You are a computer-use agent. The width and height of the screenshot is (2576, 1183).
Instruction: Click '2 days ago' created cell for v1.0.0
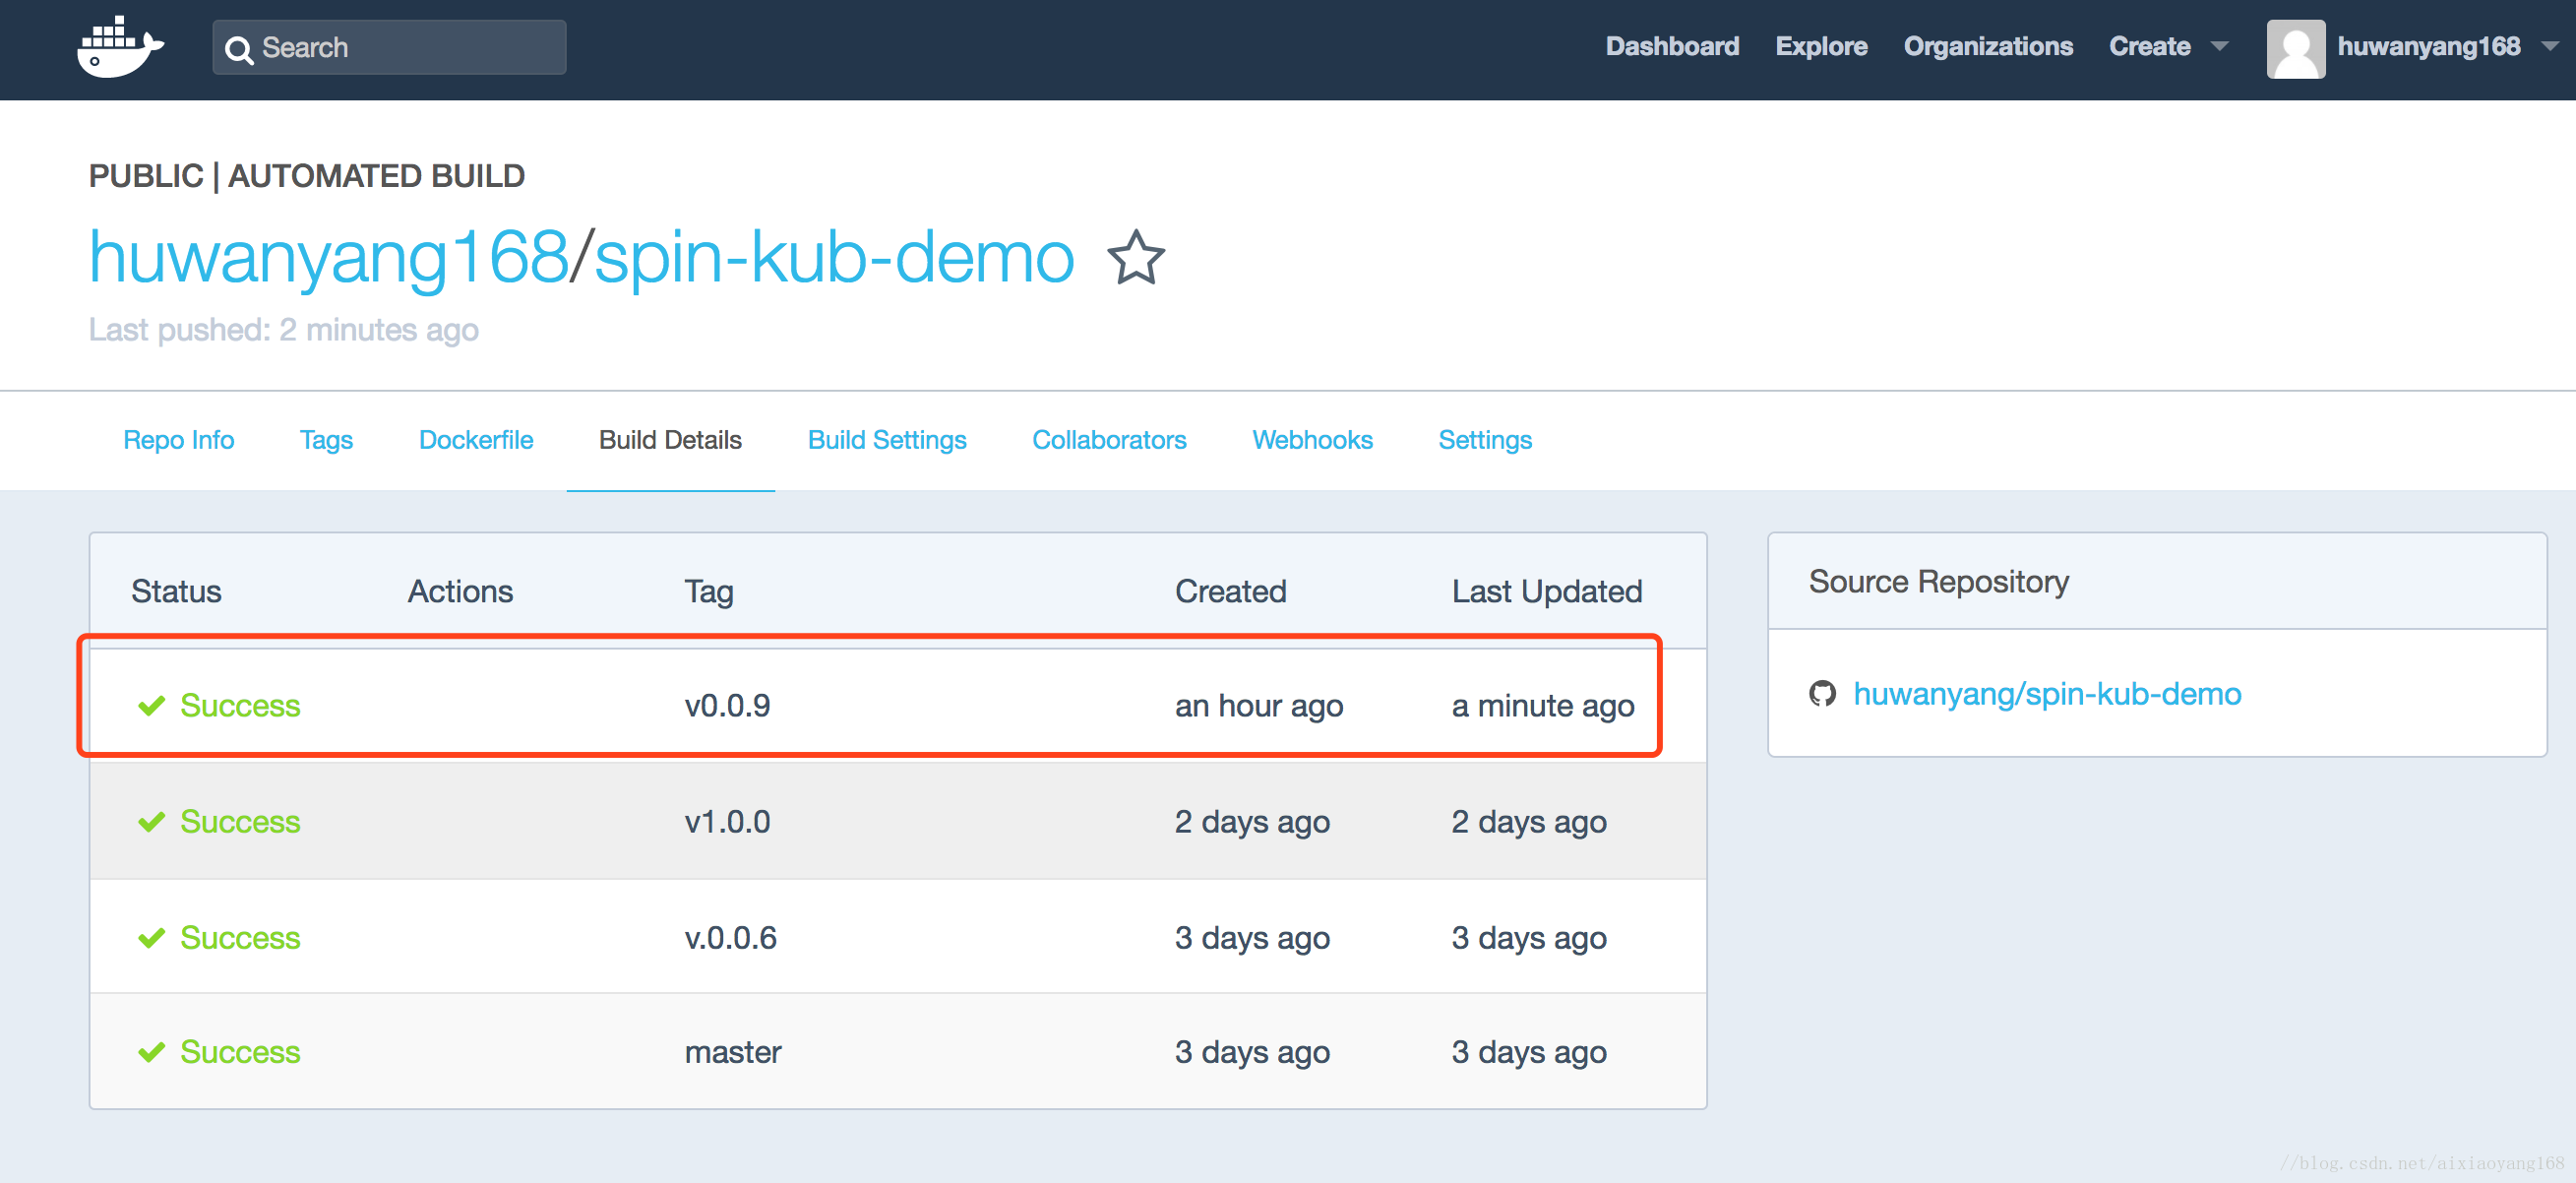1252,822
